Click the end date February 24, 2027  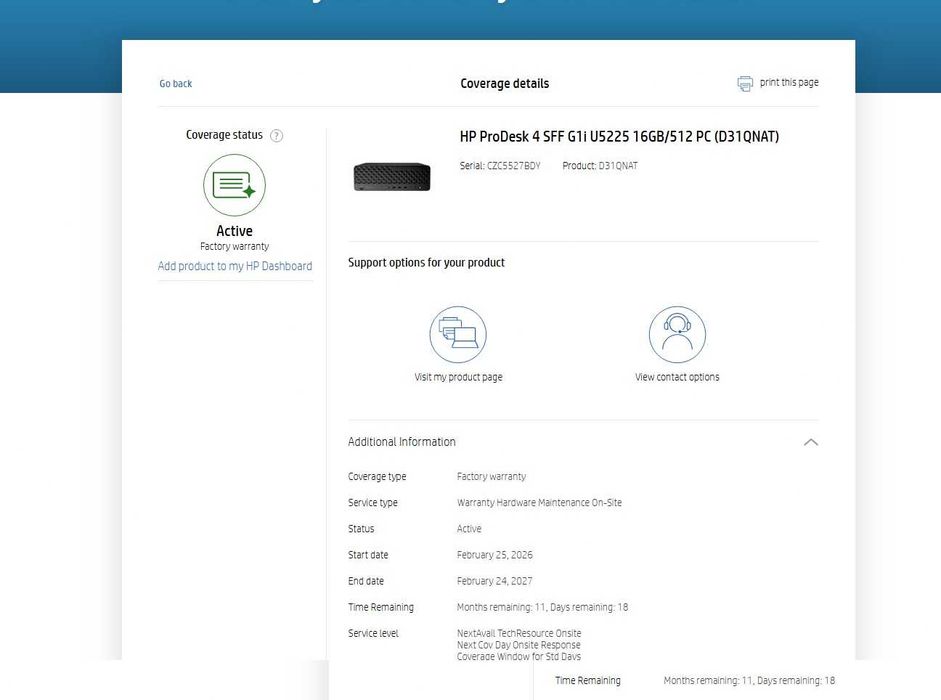pyautogui.click(x=495, y=581)
